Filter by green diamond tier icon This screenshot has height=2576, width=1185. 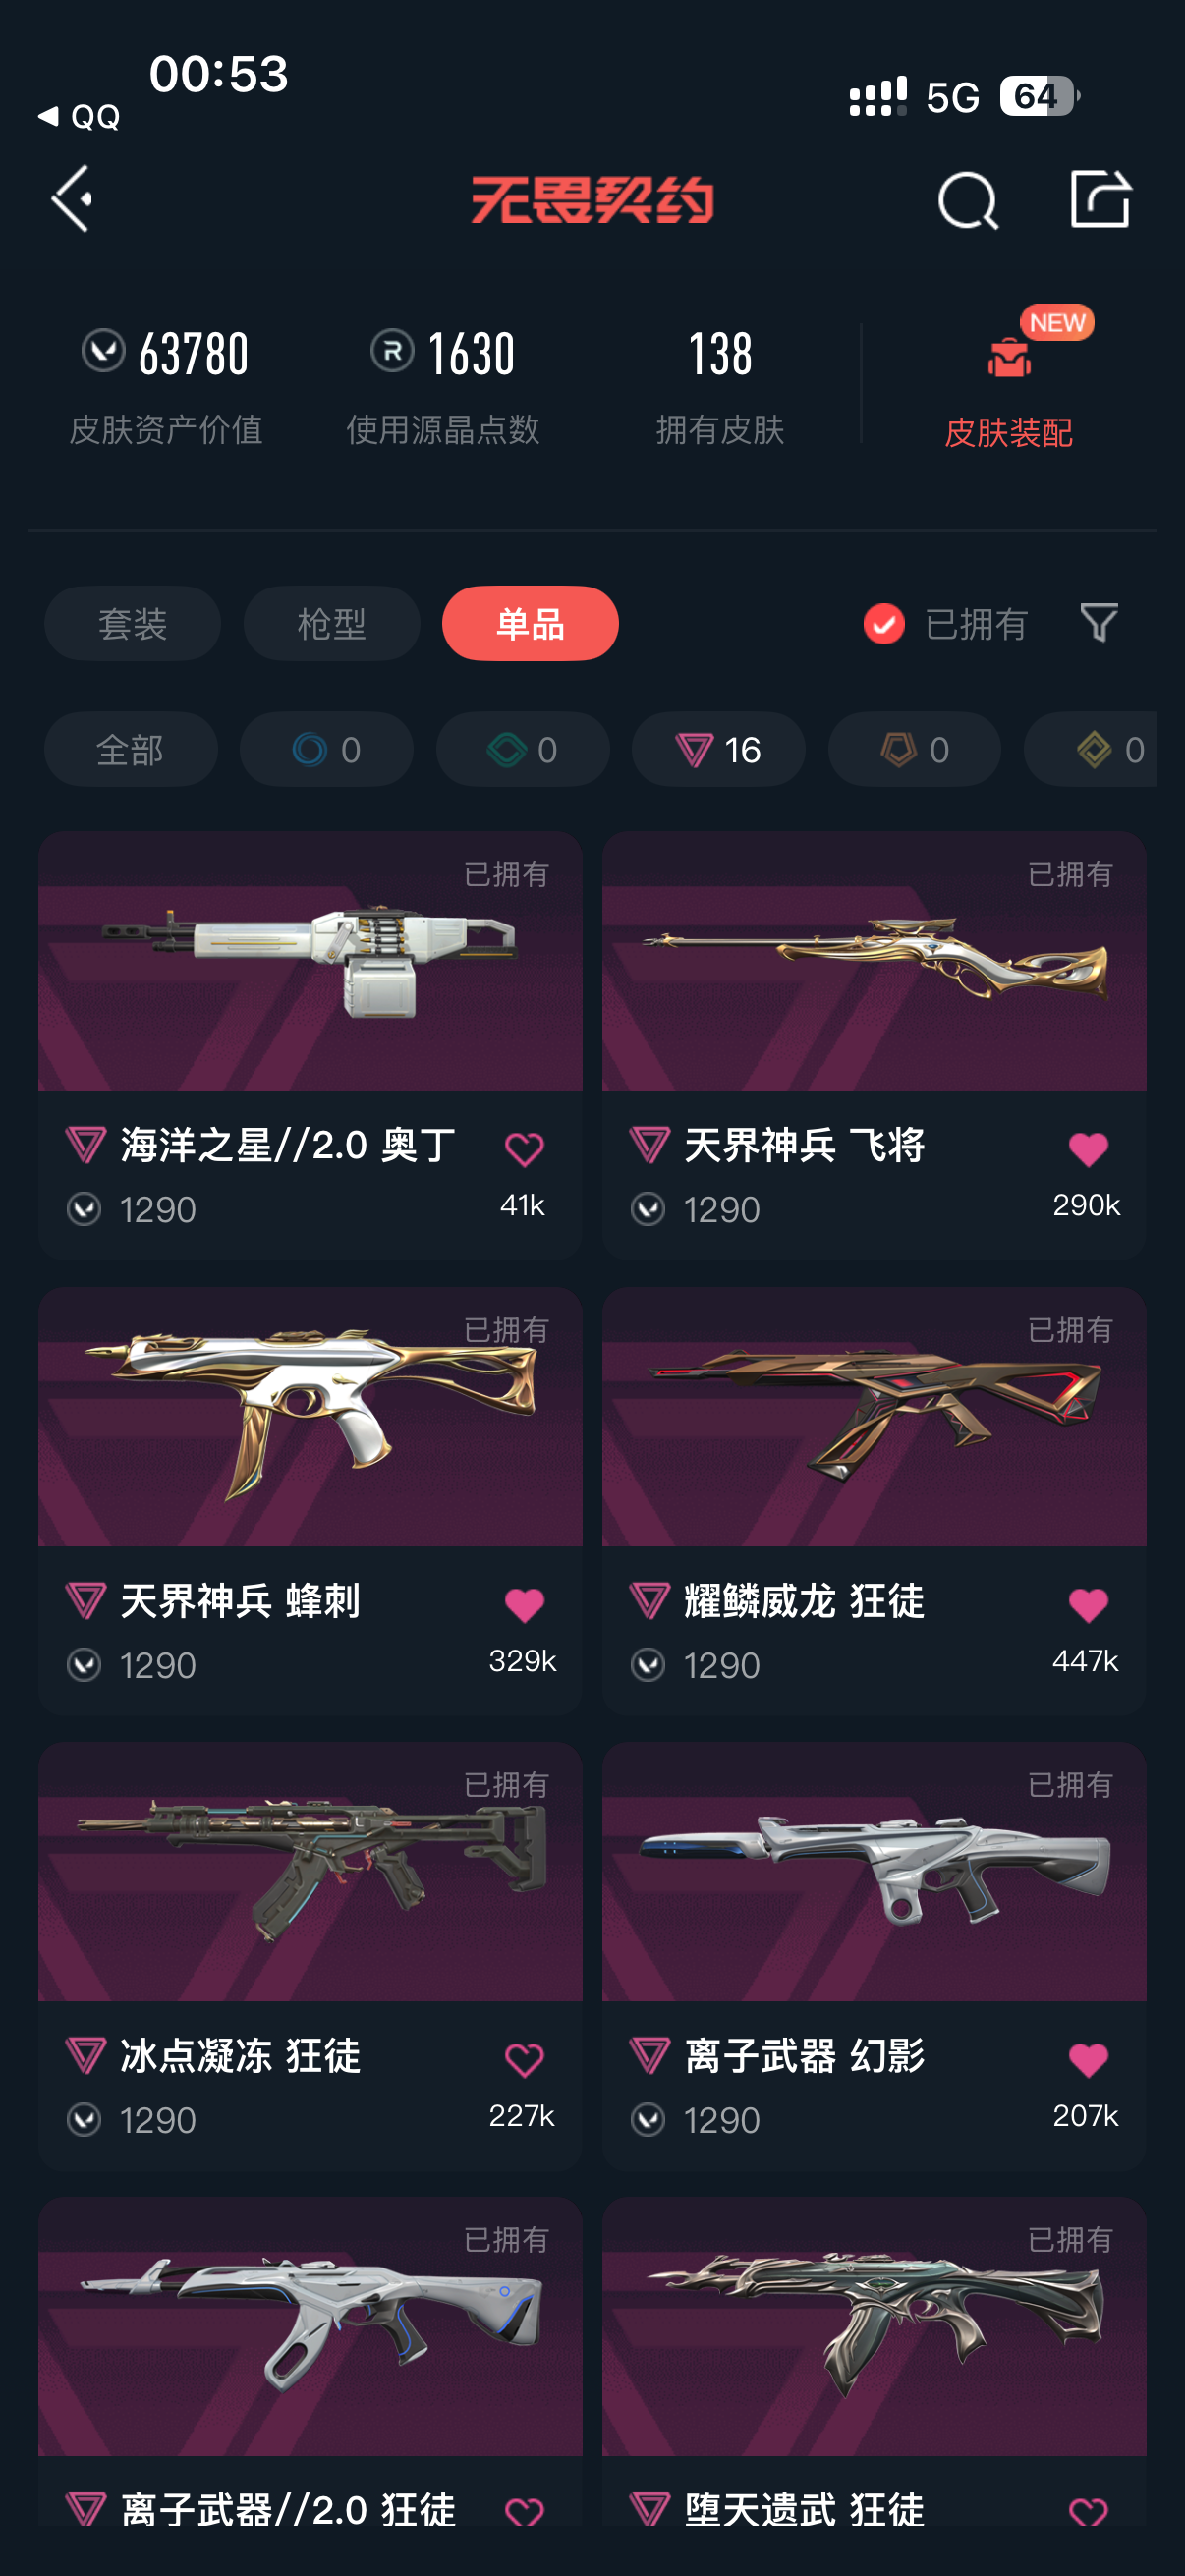coord(522,749)
